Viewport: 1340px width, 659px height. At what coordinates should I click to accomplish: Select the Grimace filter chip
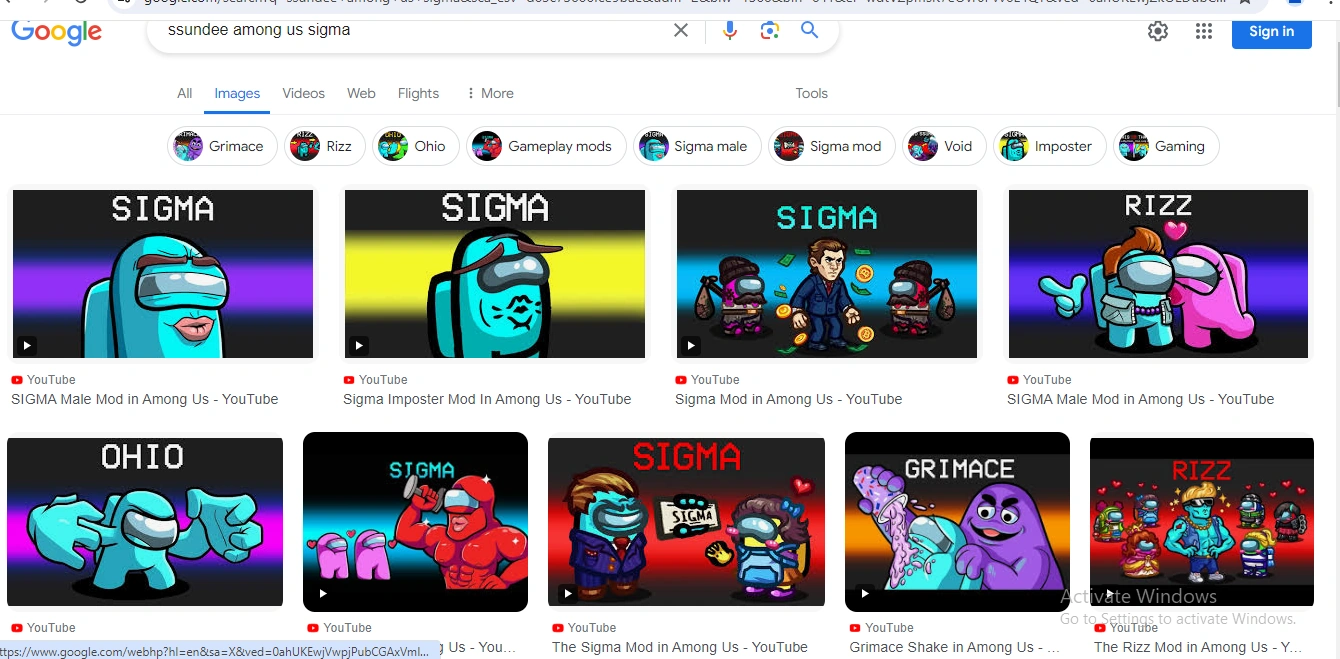coord(221,146)
